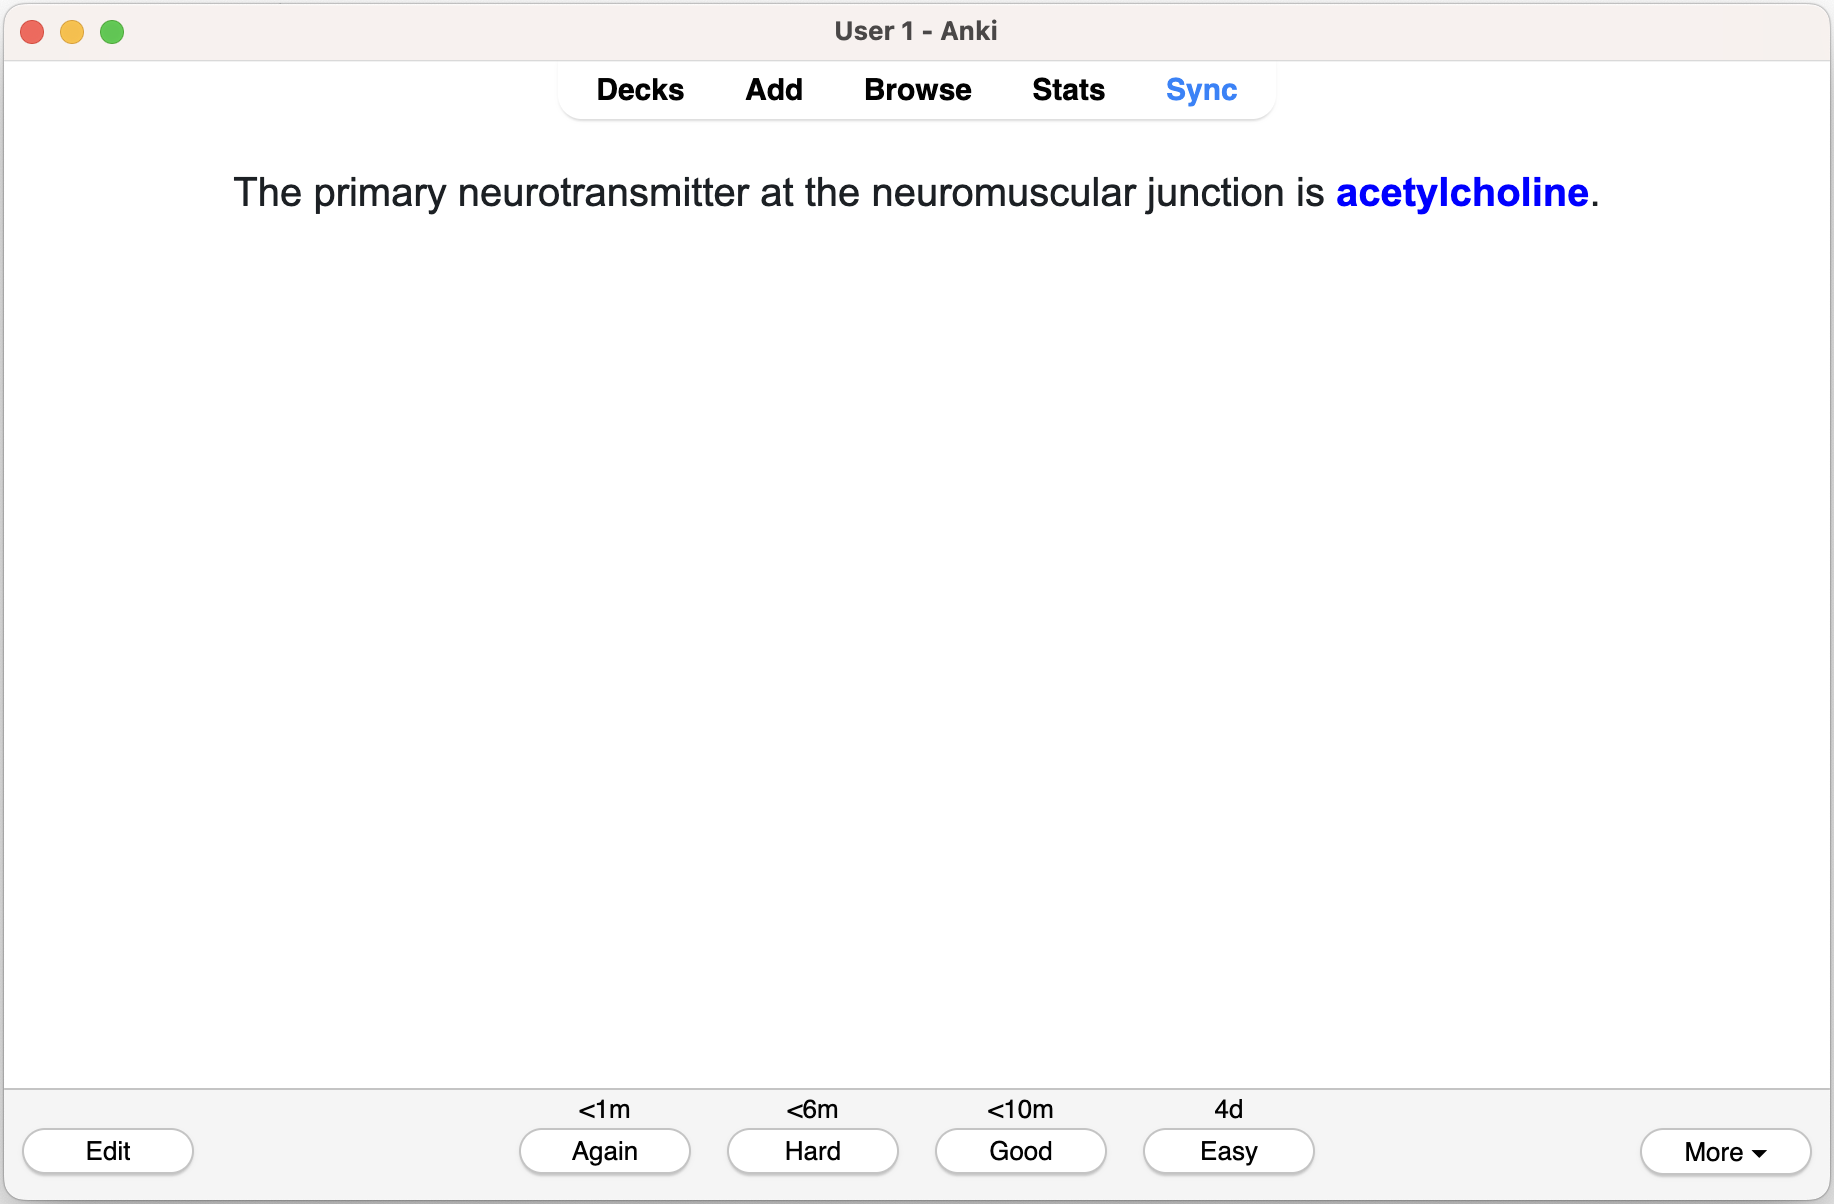Close the Anki window with red button
This screenshot has height=1204, width=1834.
point(32,32)
